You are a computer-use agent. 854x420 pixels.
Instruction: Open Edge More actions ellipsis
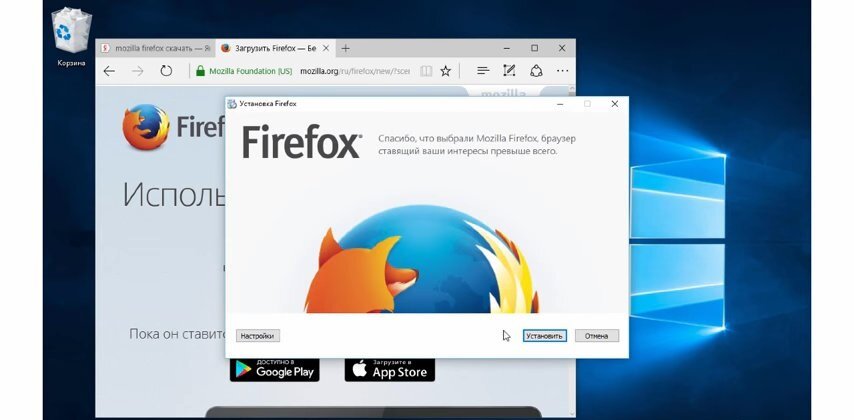(562, 71)
